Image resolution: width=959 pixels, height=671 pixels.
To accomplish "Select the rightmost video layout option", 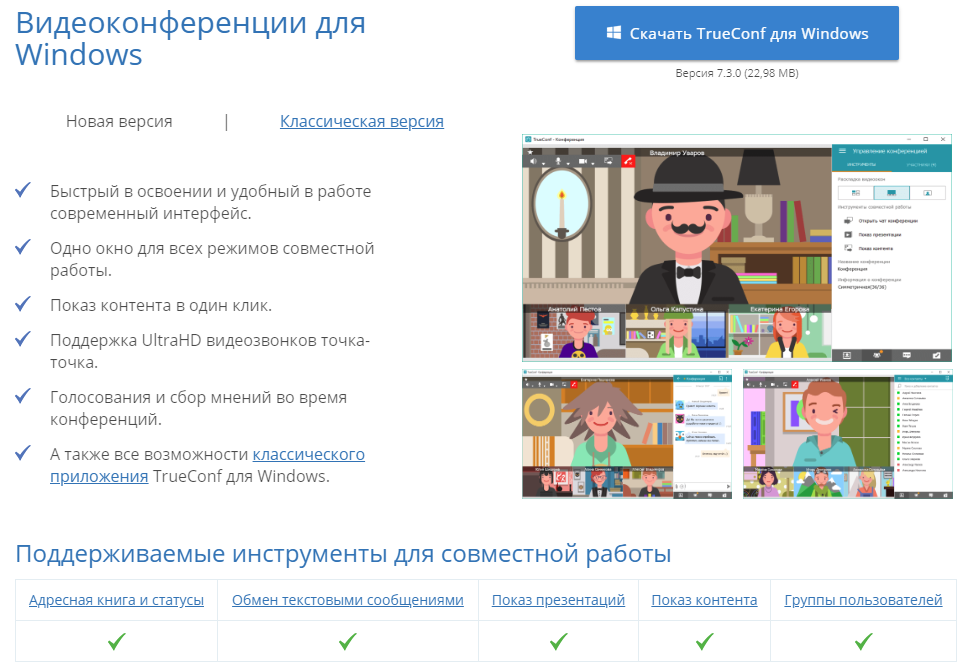I will point(927,192).
